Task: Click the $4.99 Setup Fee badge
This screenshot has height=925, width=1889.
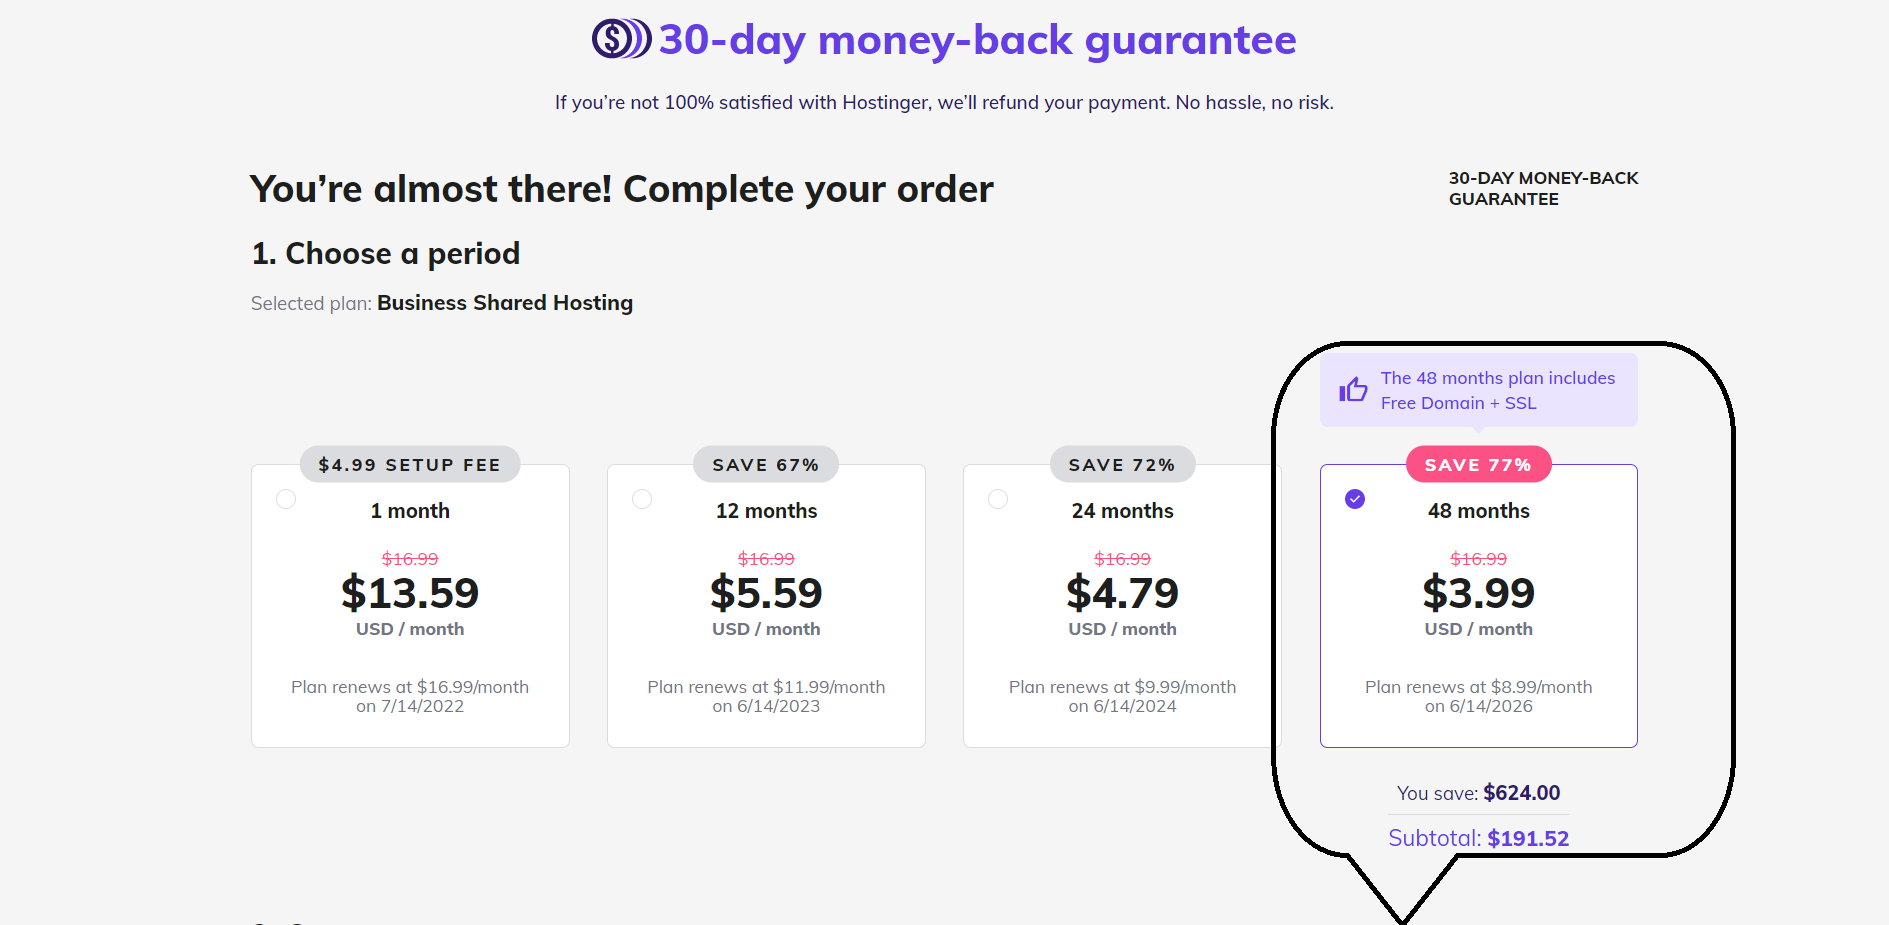Action: pos(410,465)
